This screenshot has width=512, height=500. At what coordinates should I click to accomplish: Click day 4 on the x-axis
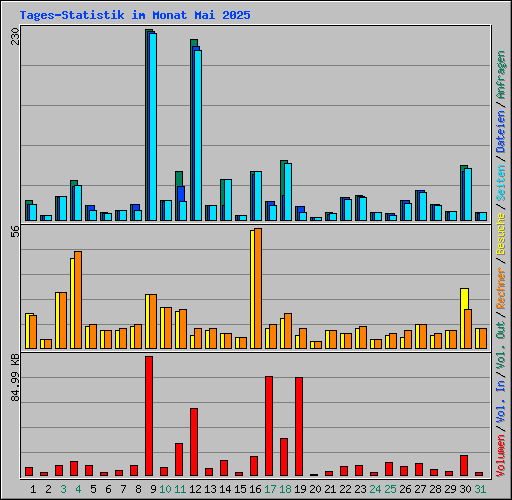pos(78,489)
